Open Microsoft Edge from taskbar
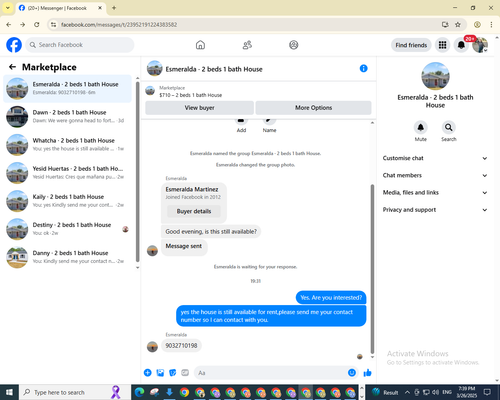The height and width of the screenshot is (400, 500). [x=139, y=392]
